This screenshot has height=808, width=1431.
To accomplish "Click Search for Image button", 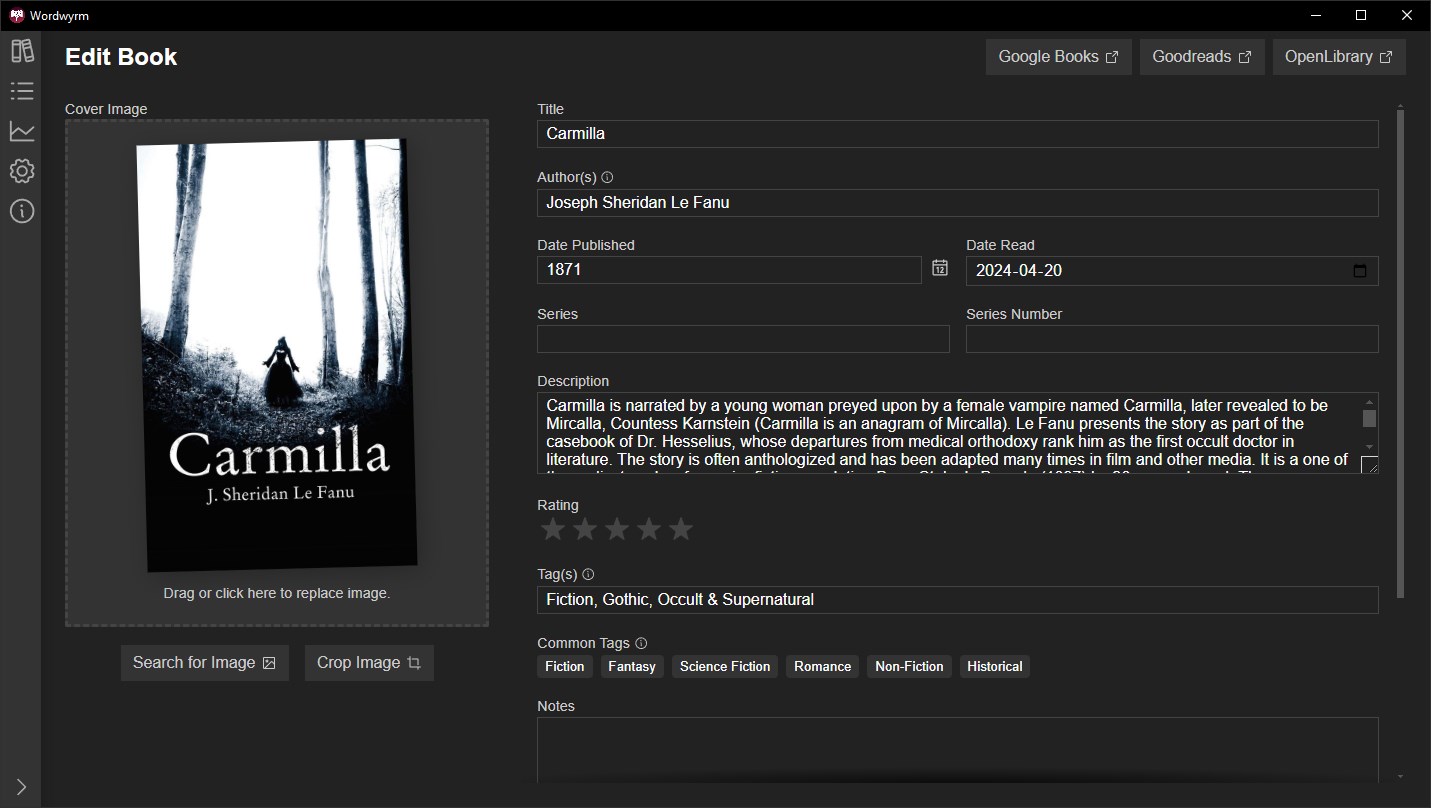I will 205,663.
